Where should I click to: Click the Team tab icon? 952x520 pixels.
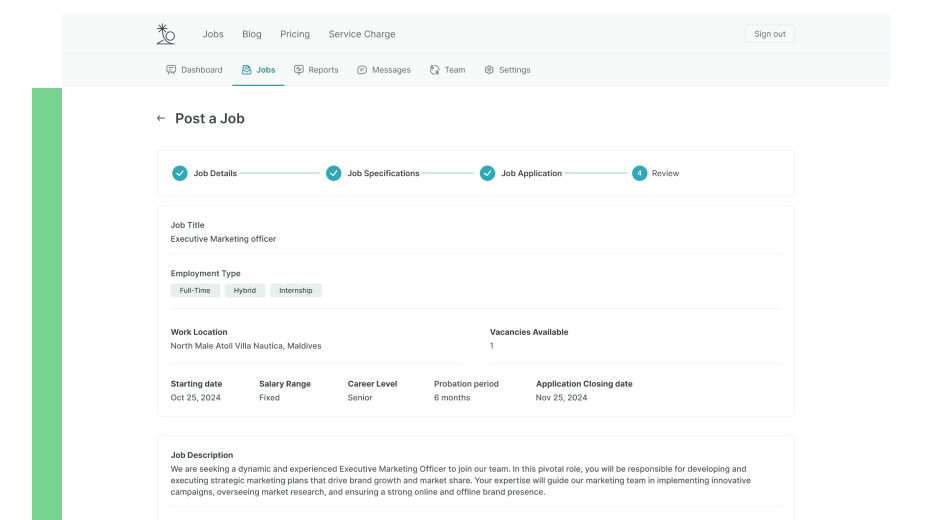tap(435, 70)
